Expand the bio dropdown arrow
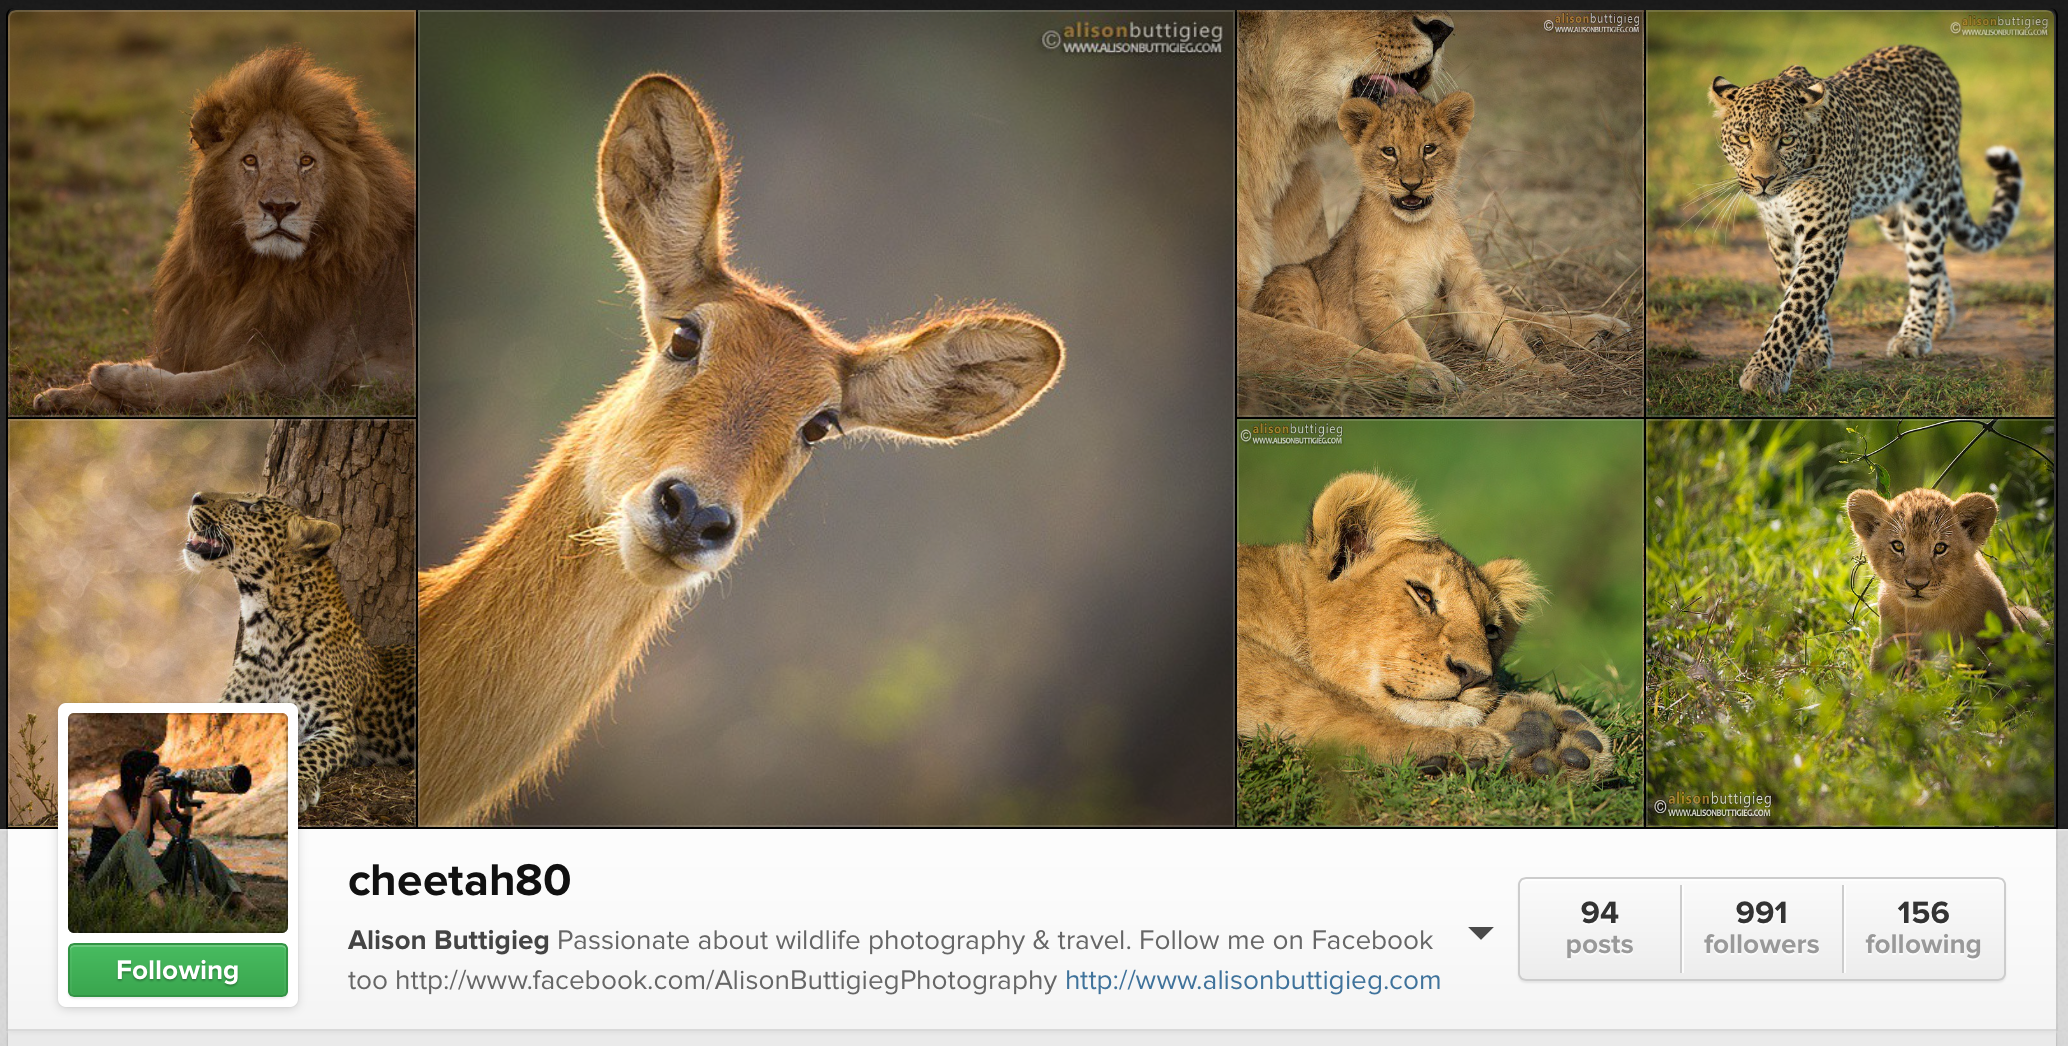Screen dimensions: 2068x1046 pyautogui.click(x=1480, y=933)
